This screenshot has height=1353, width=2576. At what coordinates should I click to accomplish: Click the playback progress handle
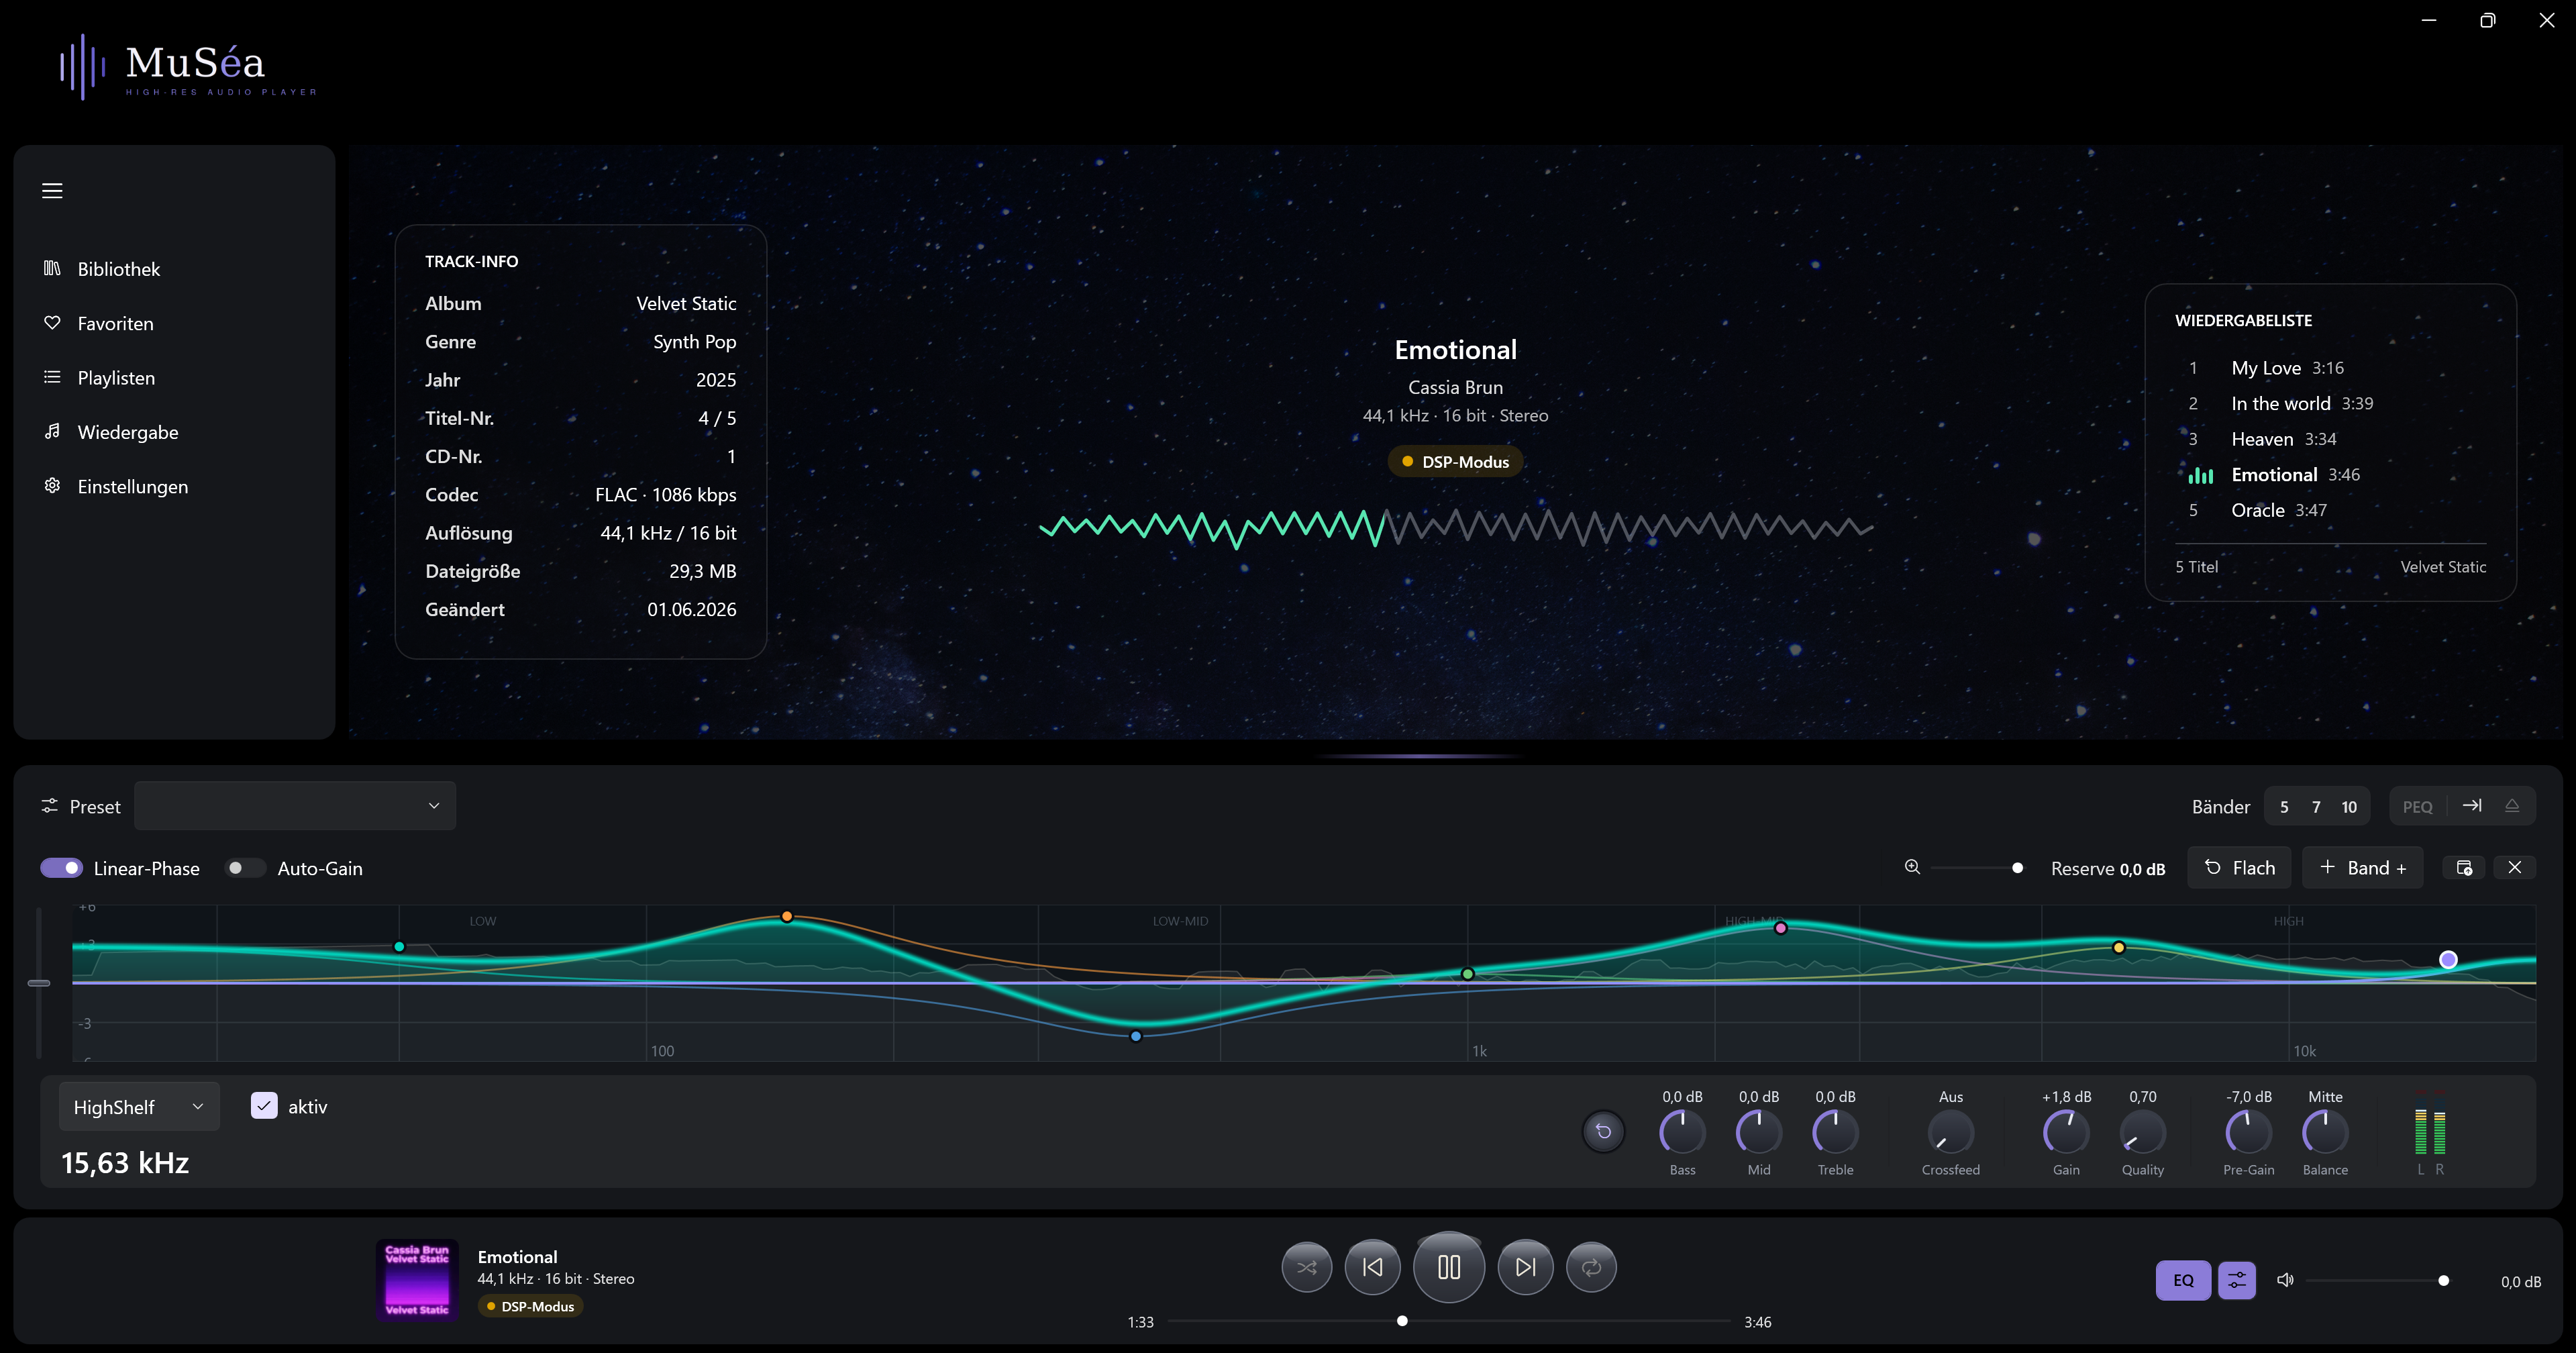click(1402, 1321)
